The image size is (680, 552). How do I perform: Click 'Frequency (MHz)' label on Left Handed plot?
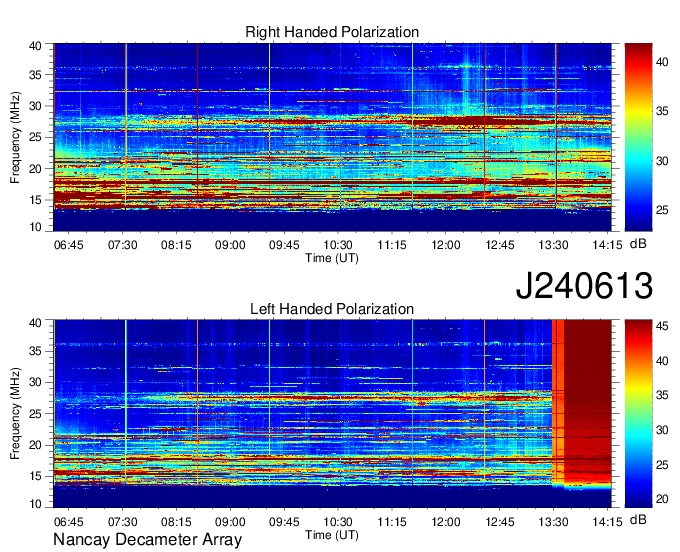tap(15, 414)
